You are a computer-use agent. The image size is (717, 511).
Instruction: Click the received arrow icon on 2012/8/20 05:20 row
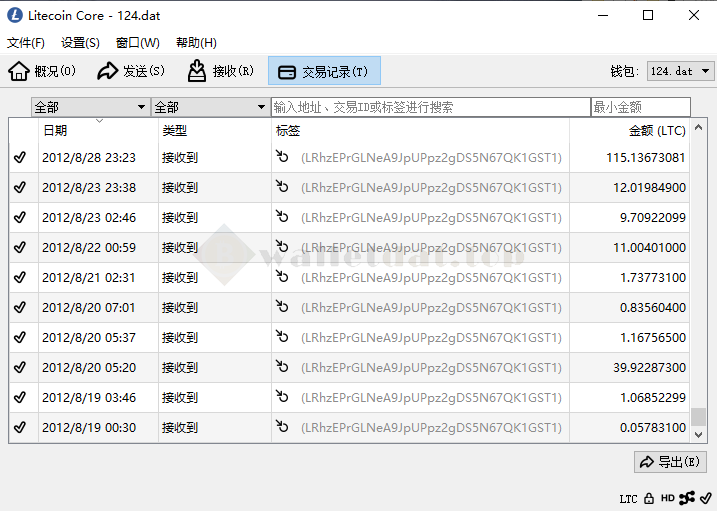click(283, 367)
